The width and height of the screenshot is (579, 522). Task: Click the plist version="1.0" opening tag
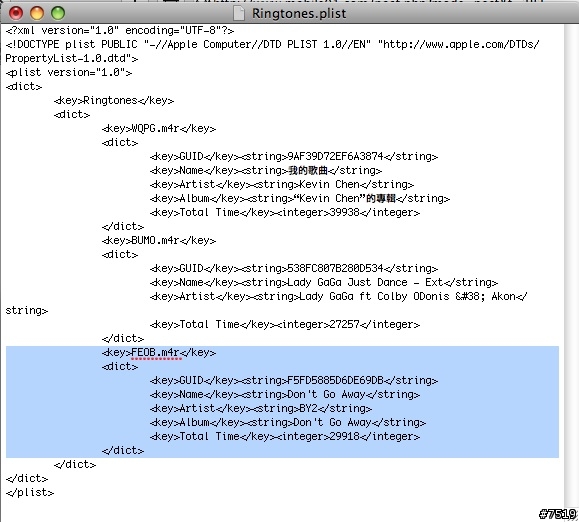(x=69, y=72)
